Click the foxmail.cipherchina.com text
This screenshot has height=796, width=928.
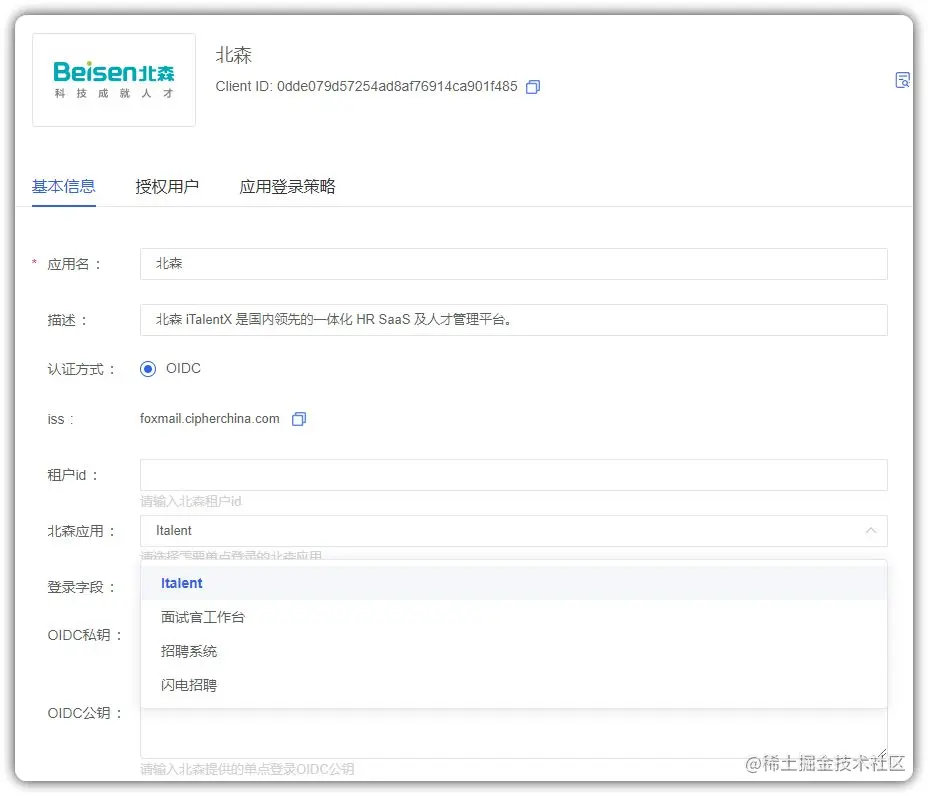[210, 418]
